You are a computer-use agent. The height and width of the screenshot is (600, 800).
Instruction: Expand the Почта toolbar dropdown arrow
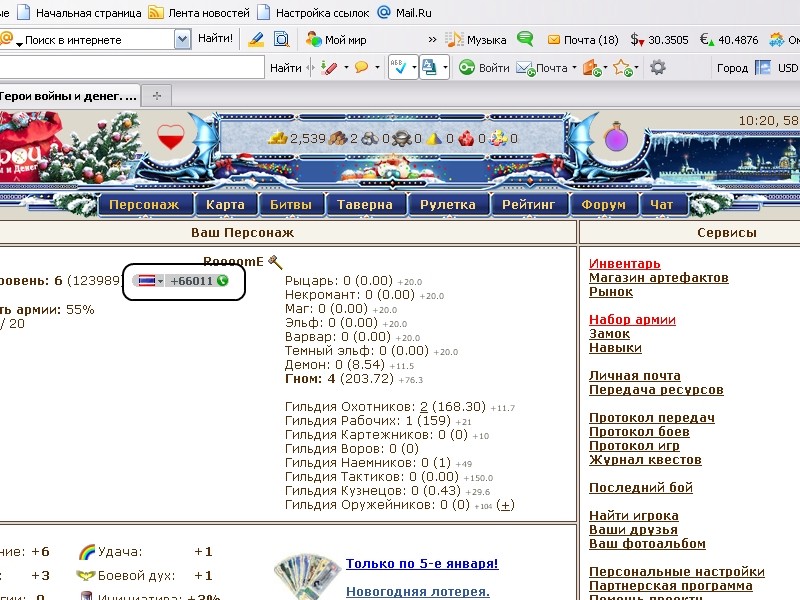[576, 68]
